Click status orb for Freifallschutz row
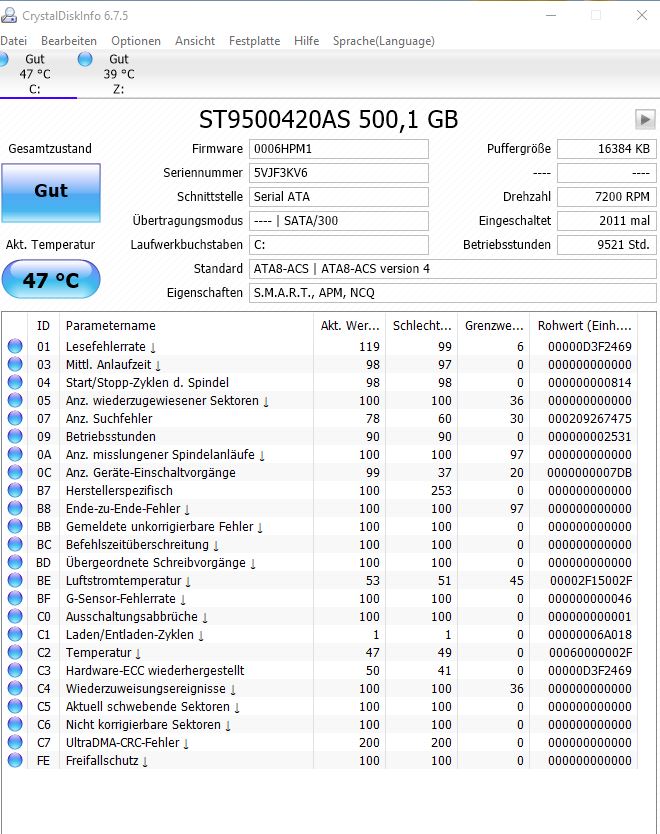Image resolution: width=660 pixels, height=834 pixels. (15, 761)
